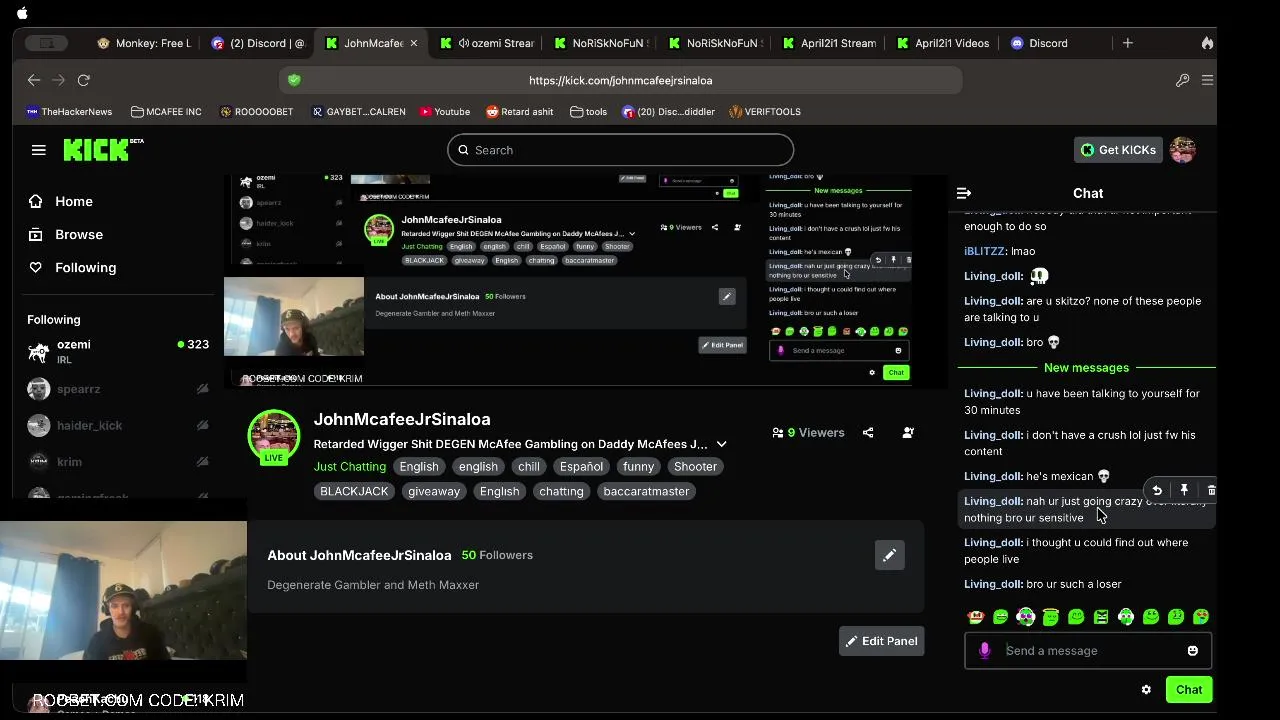The image size is (1280, 720).
Task: Open MCAFEE INC bookmark folder
Action: pyautogui.click(x=166, y=112)
